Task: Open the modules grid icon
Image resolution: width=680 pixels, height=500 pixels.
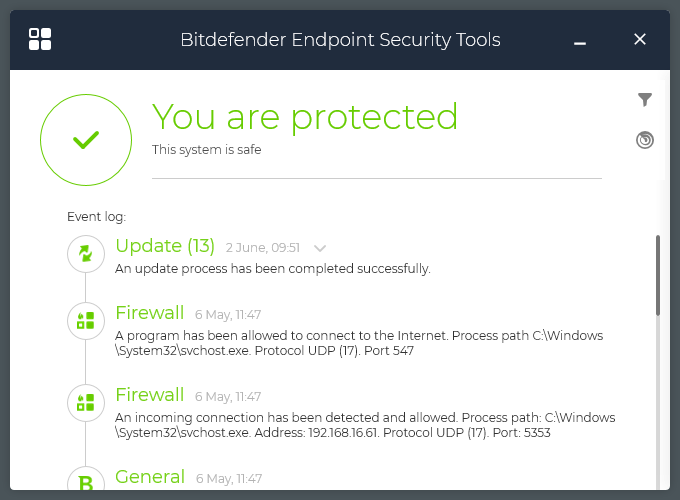Action: pos(40,40)
